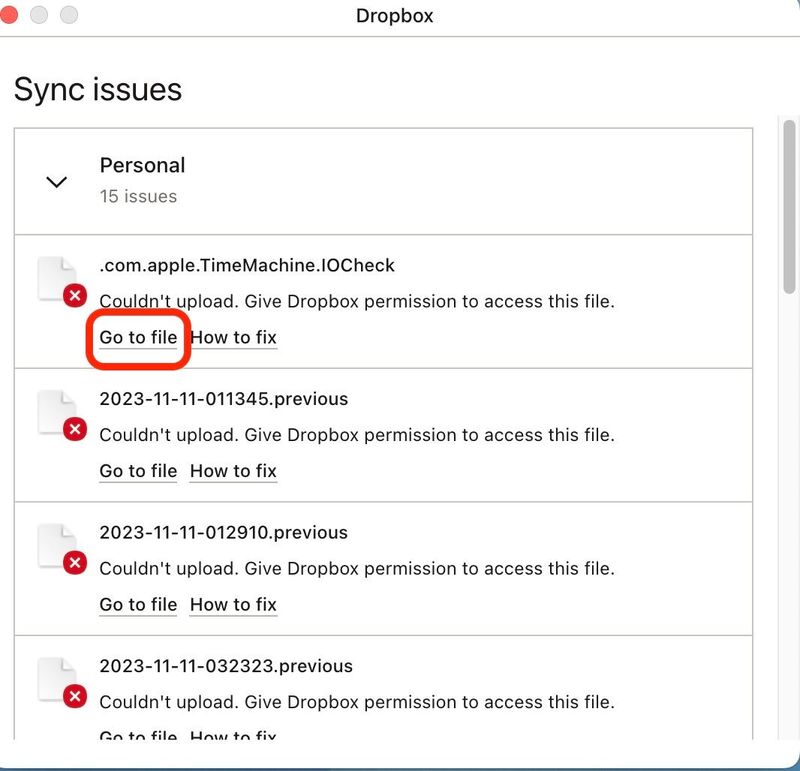Select the Personal group header
The width and height of the screenshot is (800, 771).
coord(142,165)
